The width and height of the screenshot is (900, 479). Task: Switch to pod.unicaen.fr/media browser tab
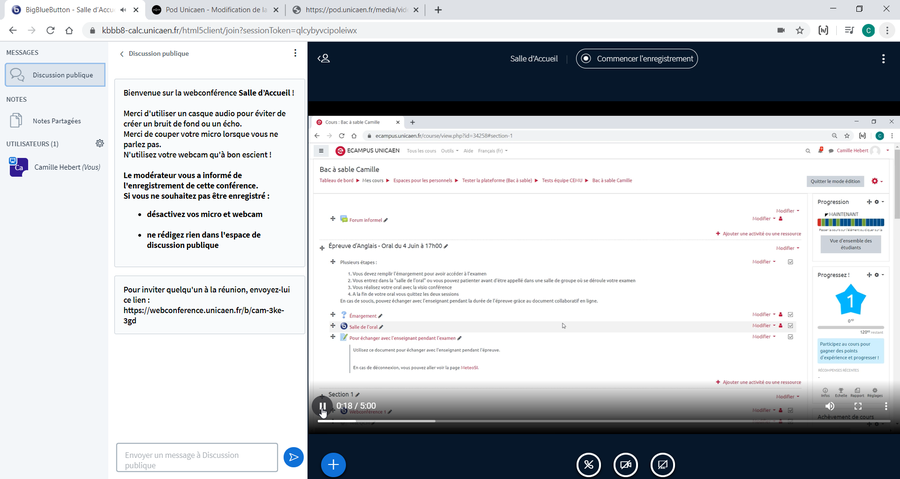tap(356, 10)
